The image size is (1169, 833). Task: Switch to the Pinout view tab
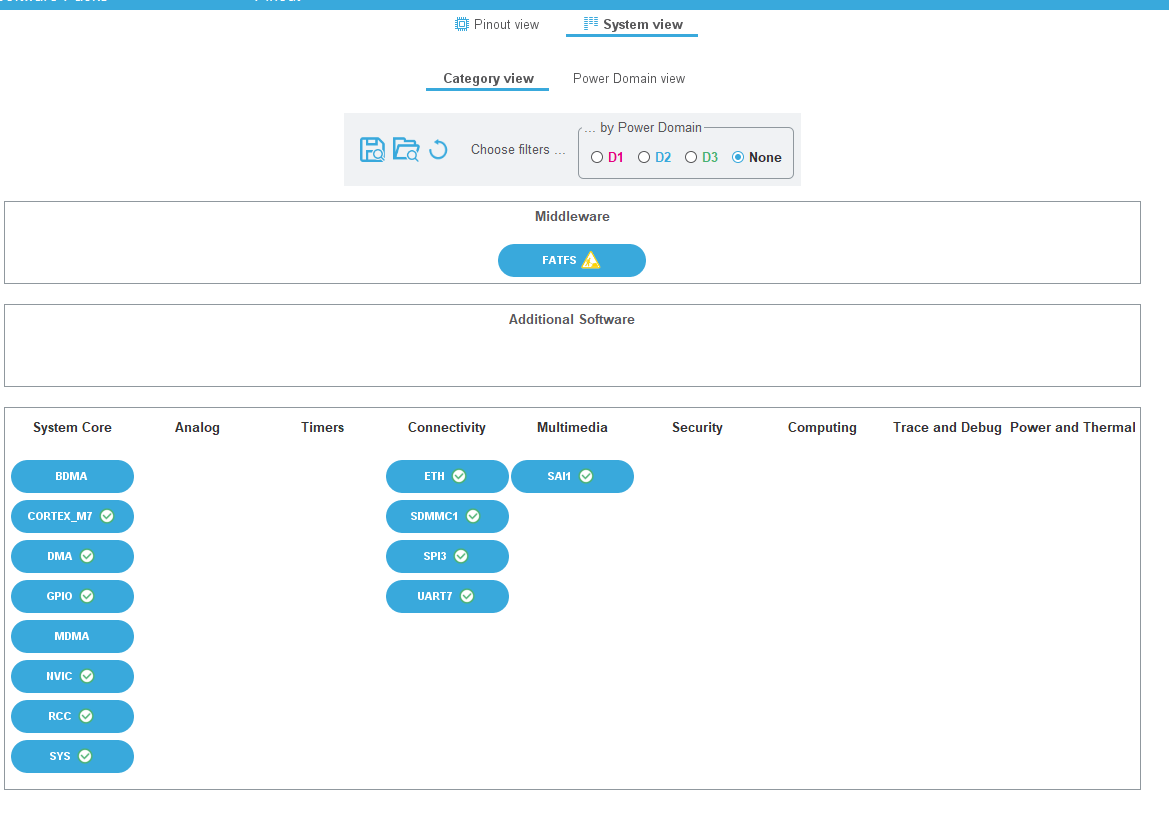click(497, 25)
